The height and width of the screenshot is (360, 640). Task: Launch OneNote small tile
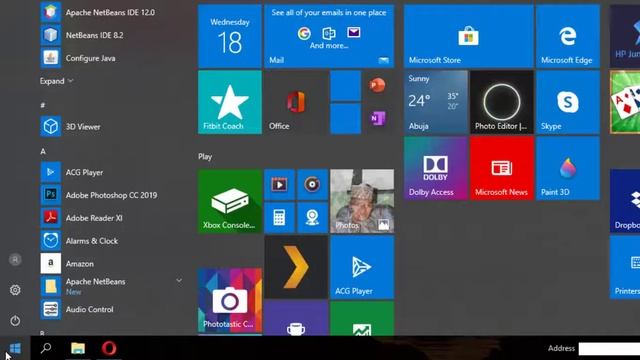coord(378,119)
